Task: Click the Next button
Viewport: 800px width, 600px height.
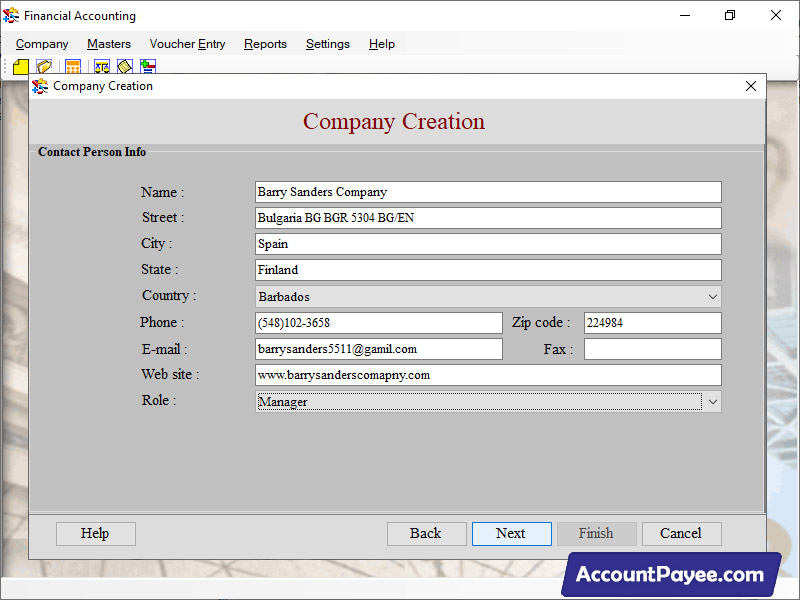Action: pyautogui.click(x=512, y=534)
